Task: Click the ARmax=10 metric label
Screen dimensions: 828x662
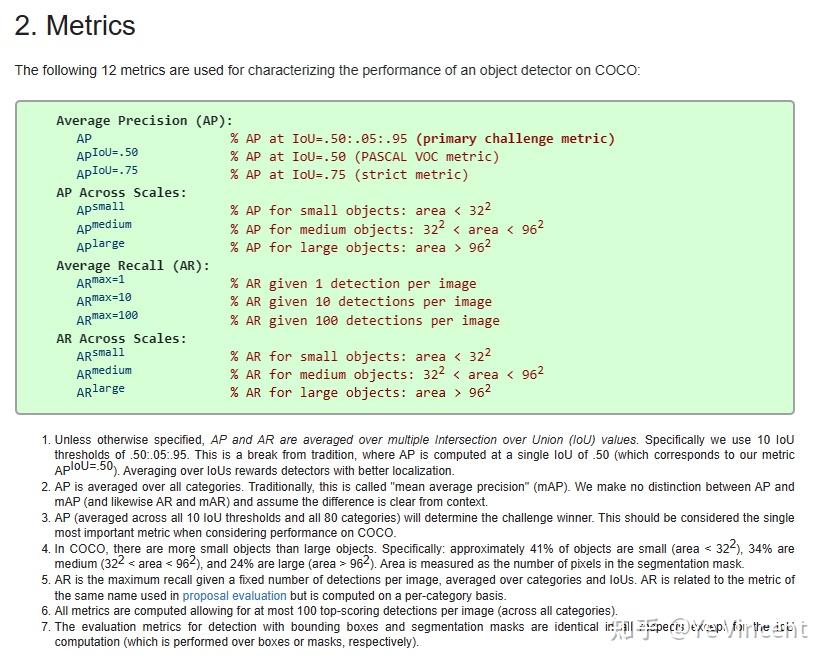Action: point(104,300)
